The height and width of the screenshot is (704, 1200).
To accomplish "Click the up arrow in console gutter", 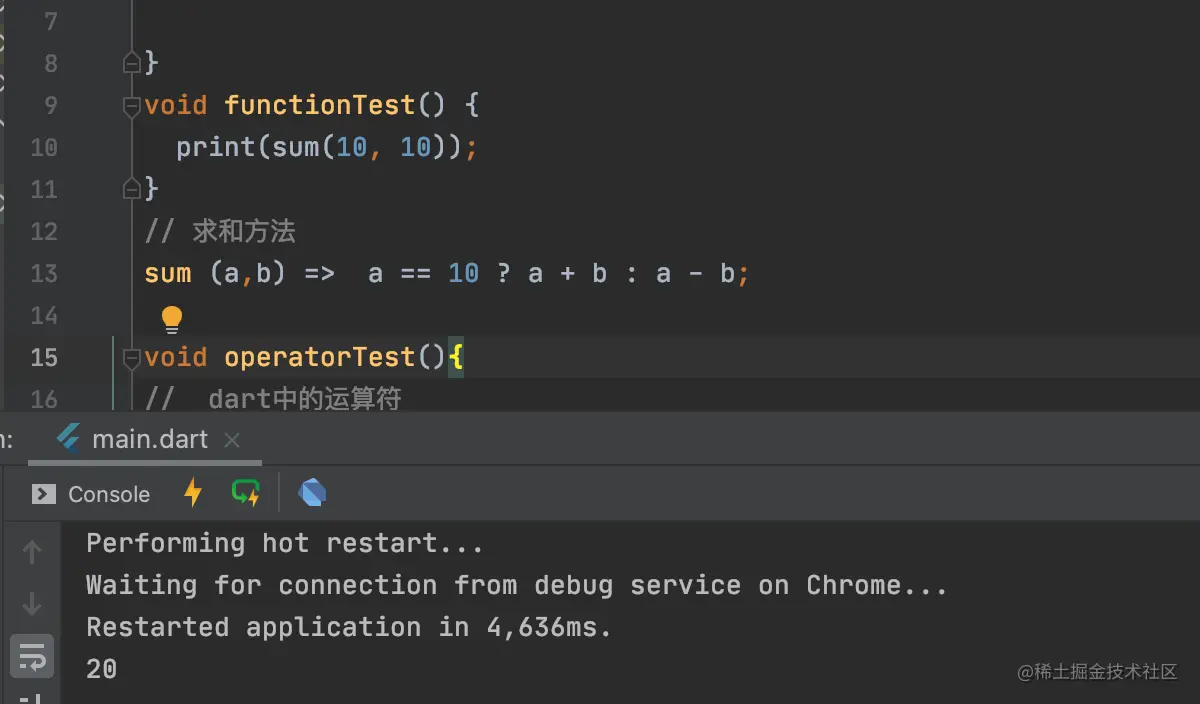I will (32, 552).
